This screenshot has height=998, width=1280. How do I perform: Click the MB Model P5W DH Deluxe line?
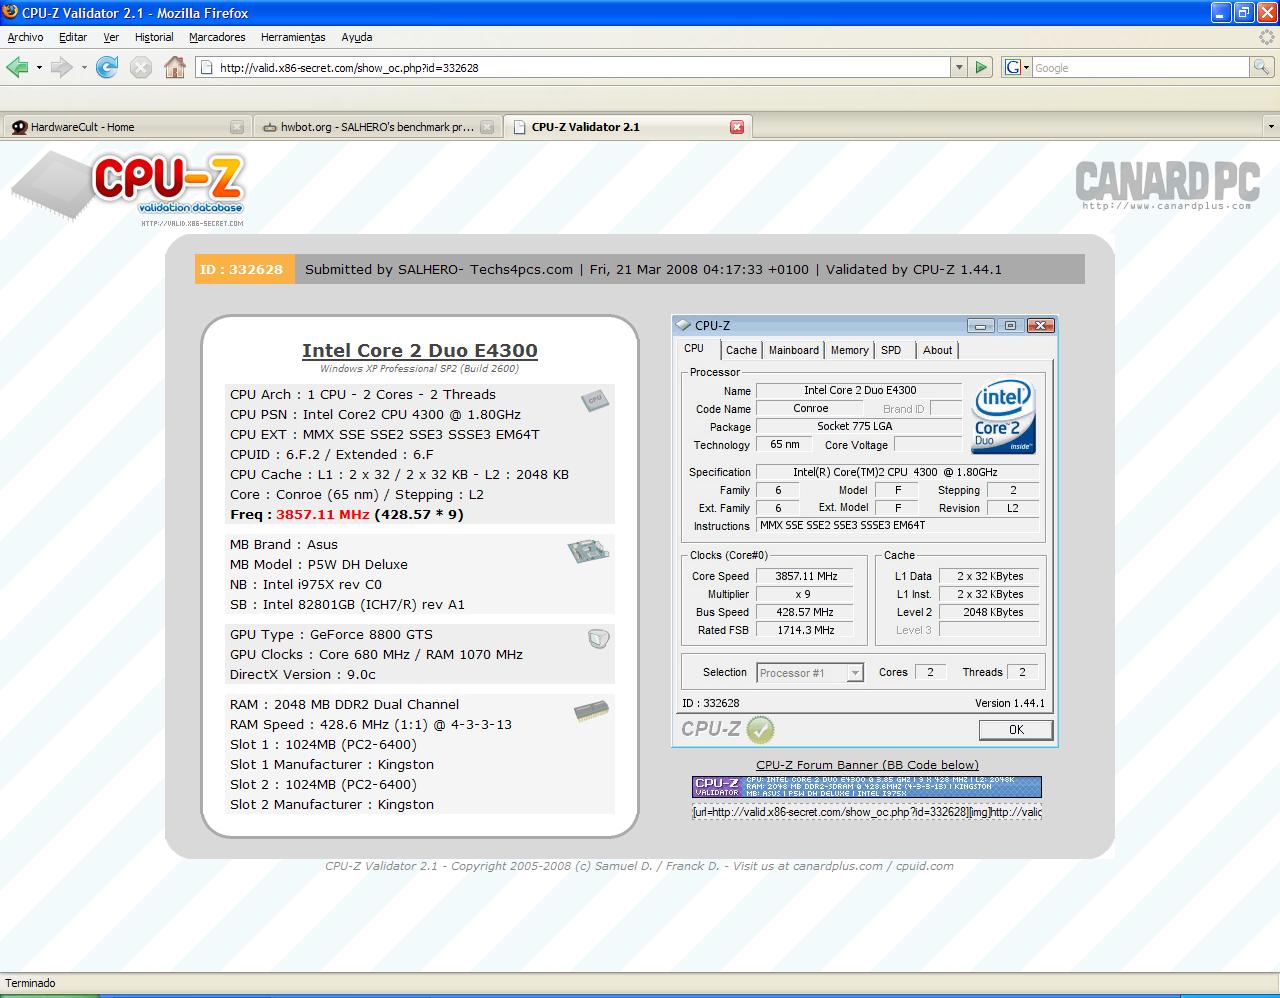tap(319, 564)
